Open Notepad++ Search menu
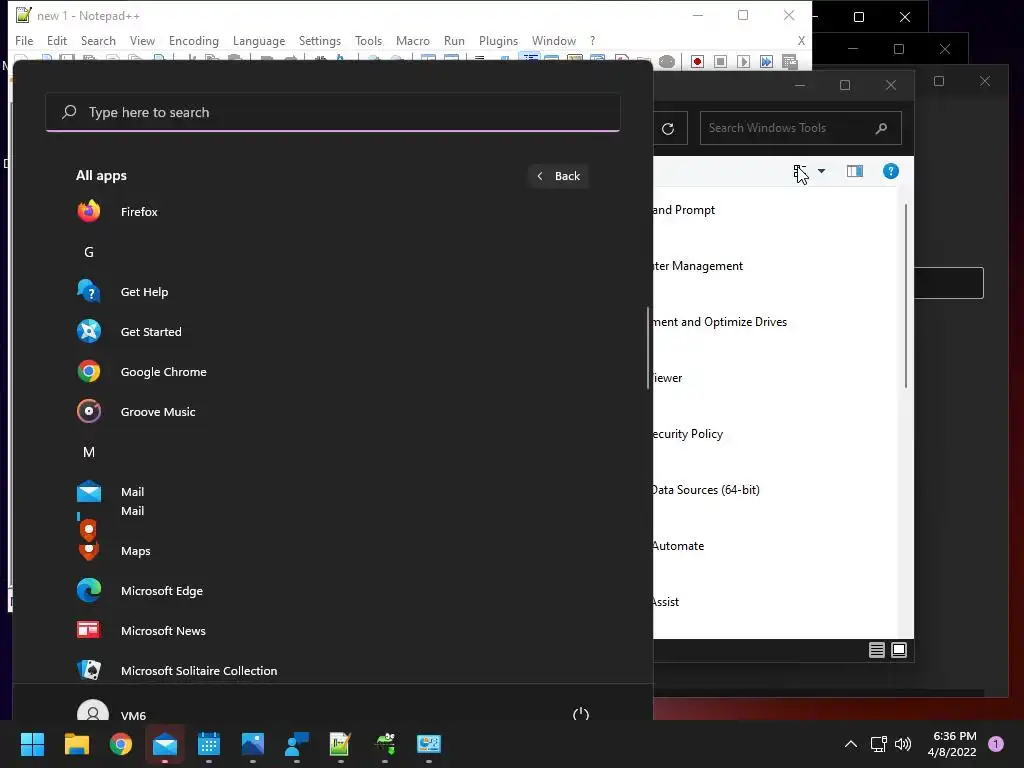1024x768 pixels. click(98, 40)
